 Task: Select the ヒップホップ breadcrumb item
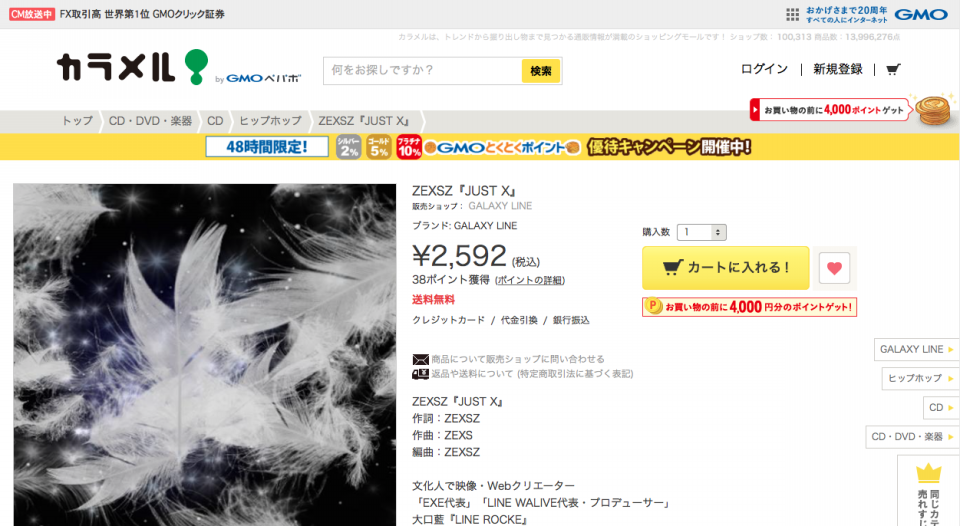(270, 121)
